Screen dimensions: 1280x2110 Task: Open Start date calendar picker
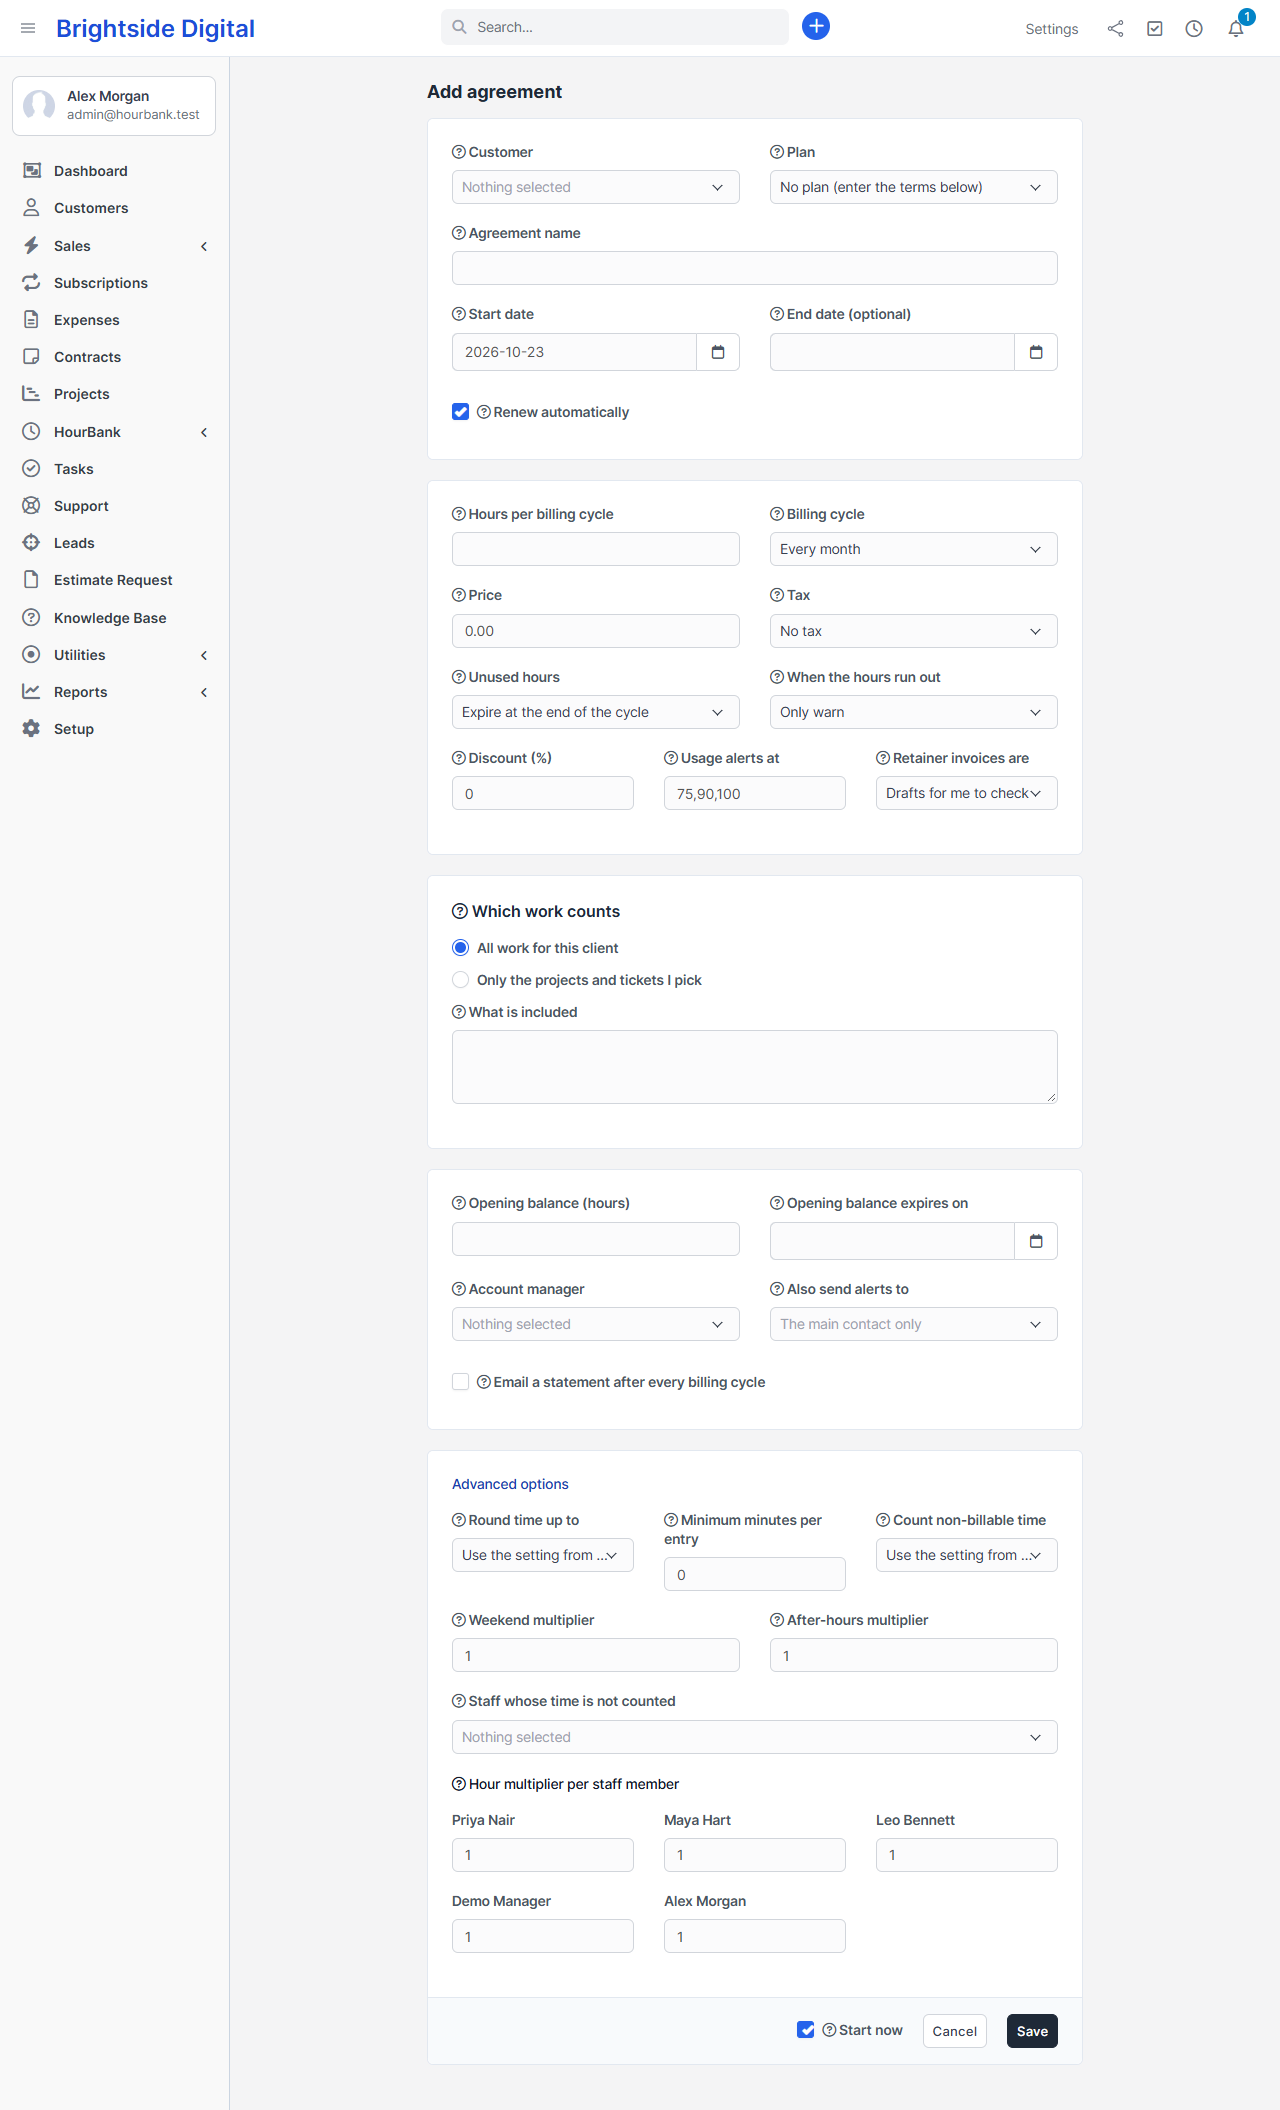718,352
